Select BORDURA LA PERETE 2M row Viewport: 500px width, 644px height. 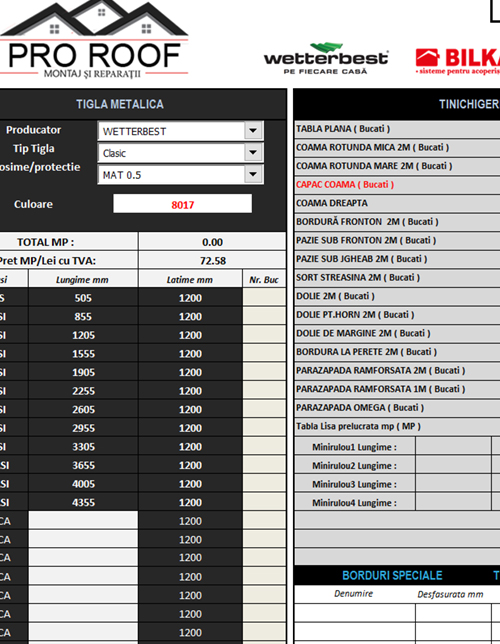(x=397, y=352)
